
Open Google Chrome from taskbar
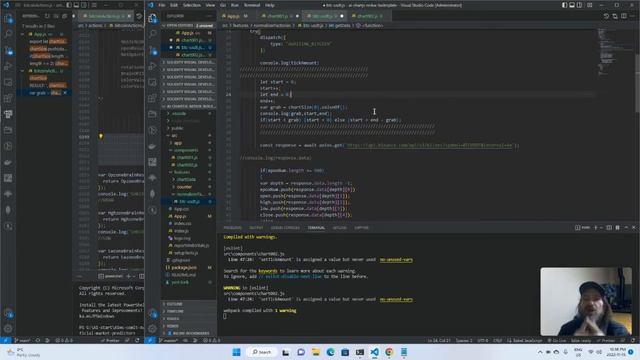389,352
